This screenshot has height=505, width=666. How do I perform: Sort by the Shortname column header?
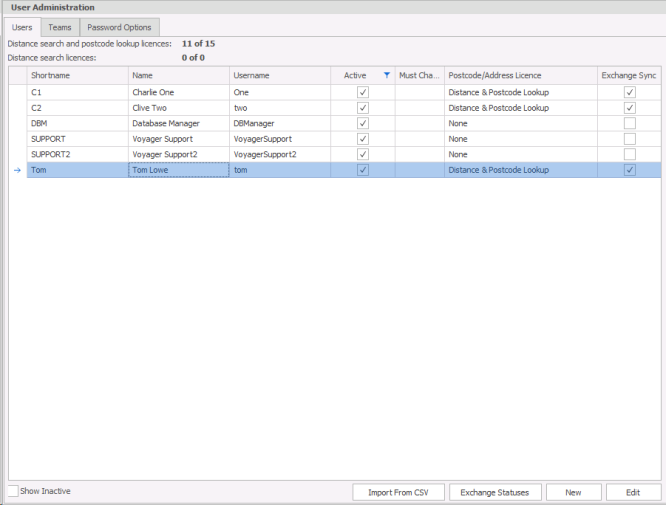(x=77, y=75)
